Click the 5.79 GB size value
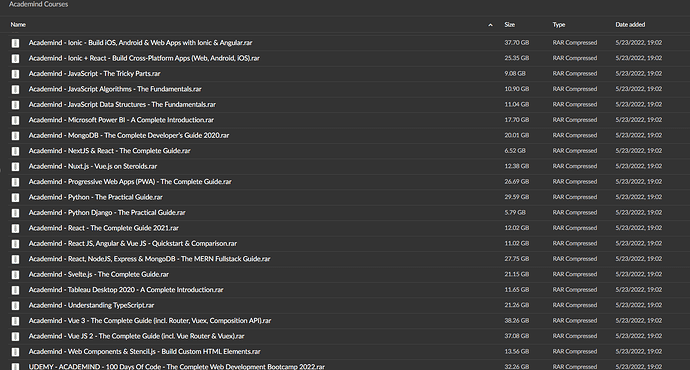Image resolution: width=690 pixels, height=370 pixels. tap(515, 212)
